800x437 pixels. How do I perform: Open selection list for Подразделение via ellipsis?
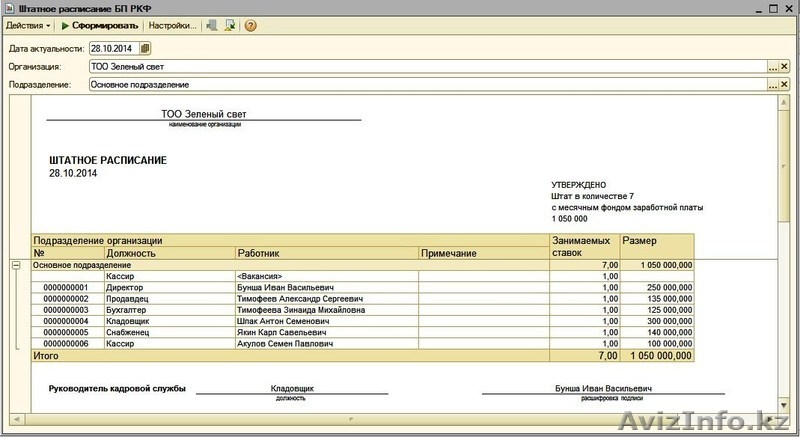772,85
